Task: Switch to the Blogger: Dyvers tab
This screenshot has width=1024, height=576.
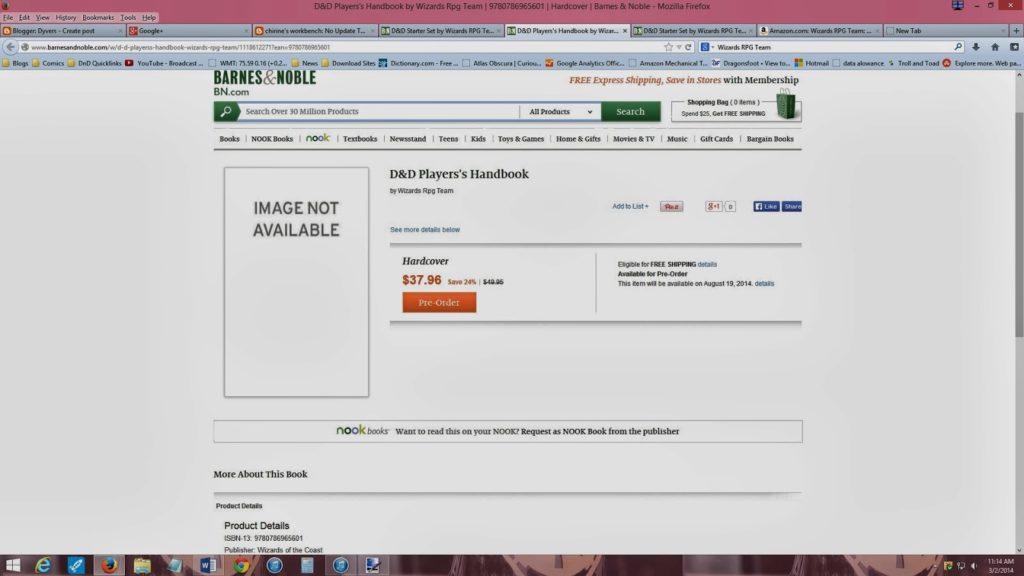Action: pos(62,31)
